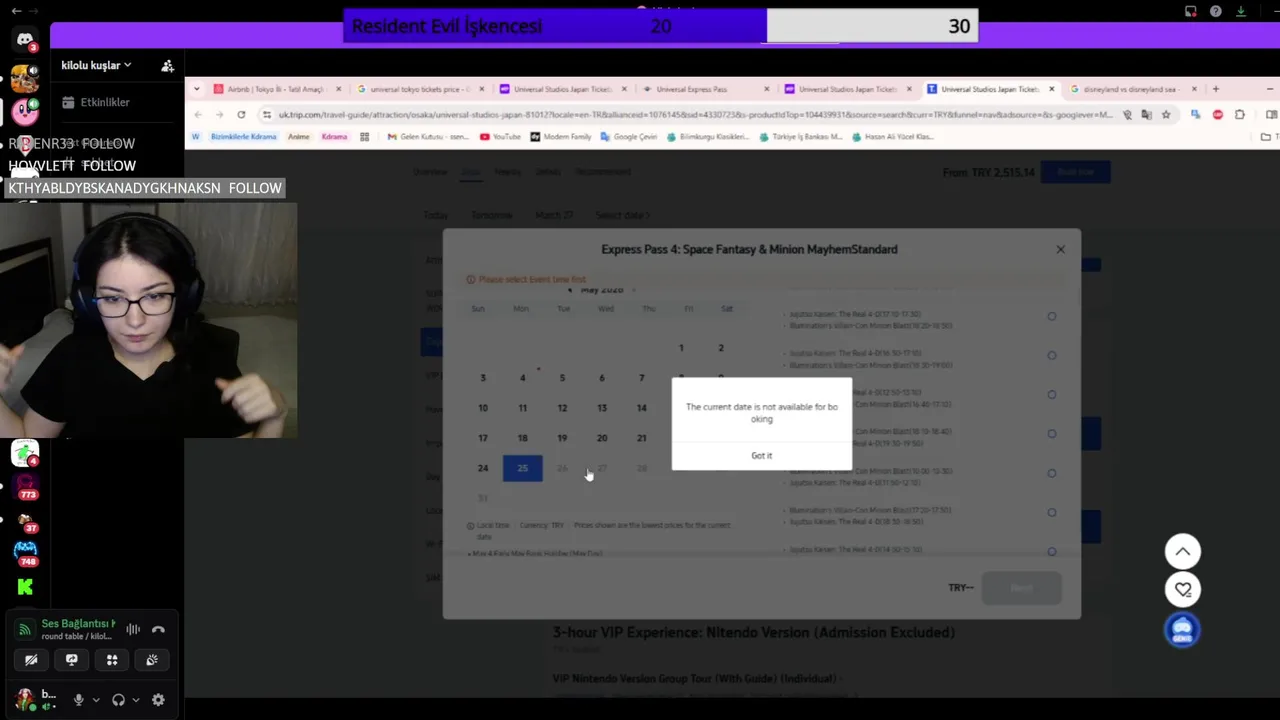Viewport: 1280px width, 720px height.
Task: Select May 18 on the calendar
Action: [x=522, y=438]
